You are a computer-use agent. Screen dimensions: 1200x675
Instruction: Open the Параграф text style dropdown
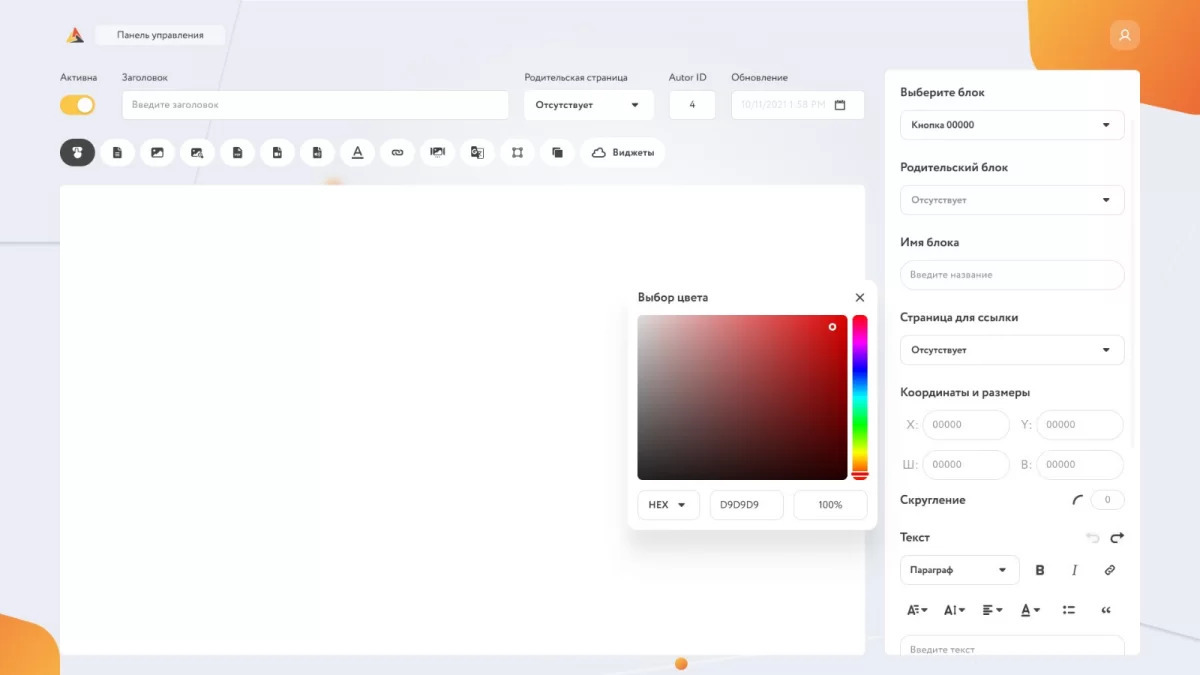coord(959,570)
